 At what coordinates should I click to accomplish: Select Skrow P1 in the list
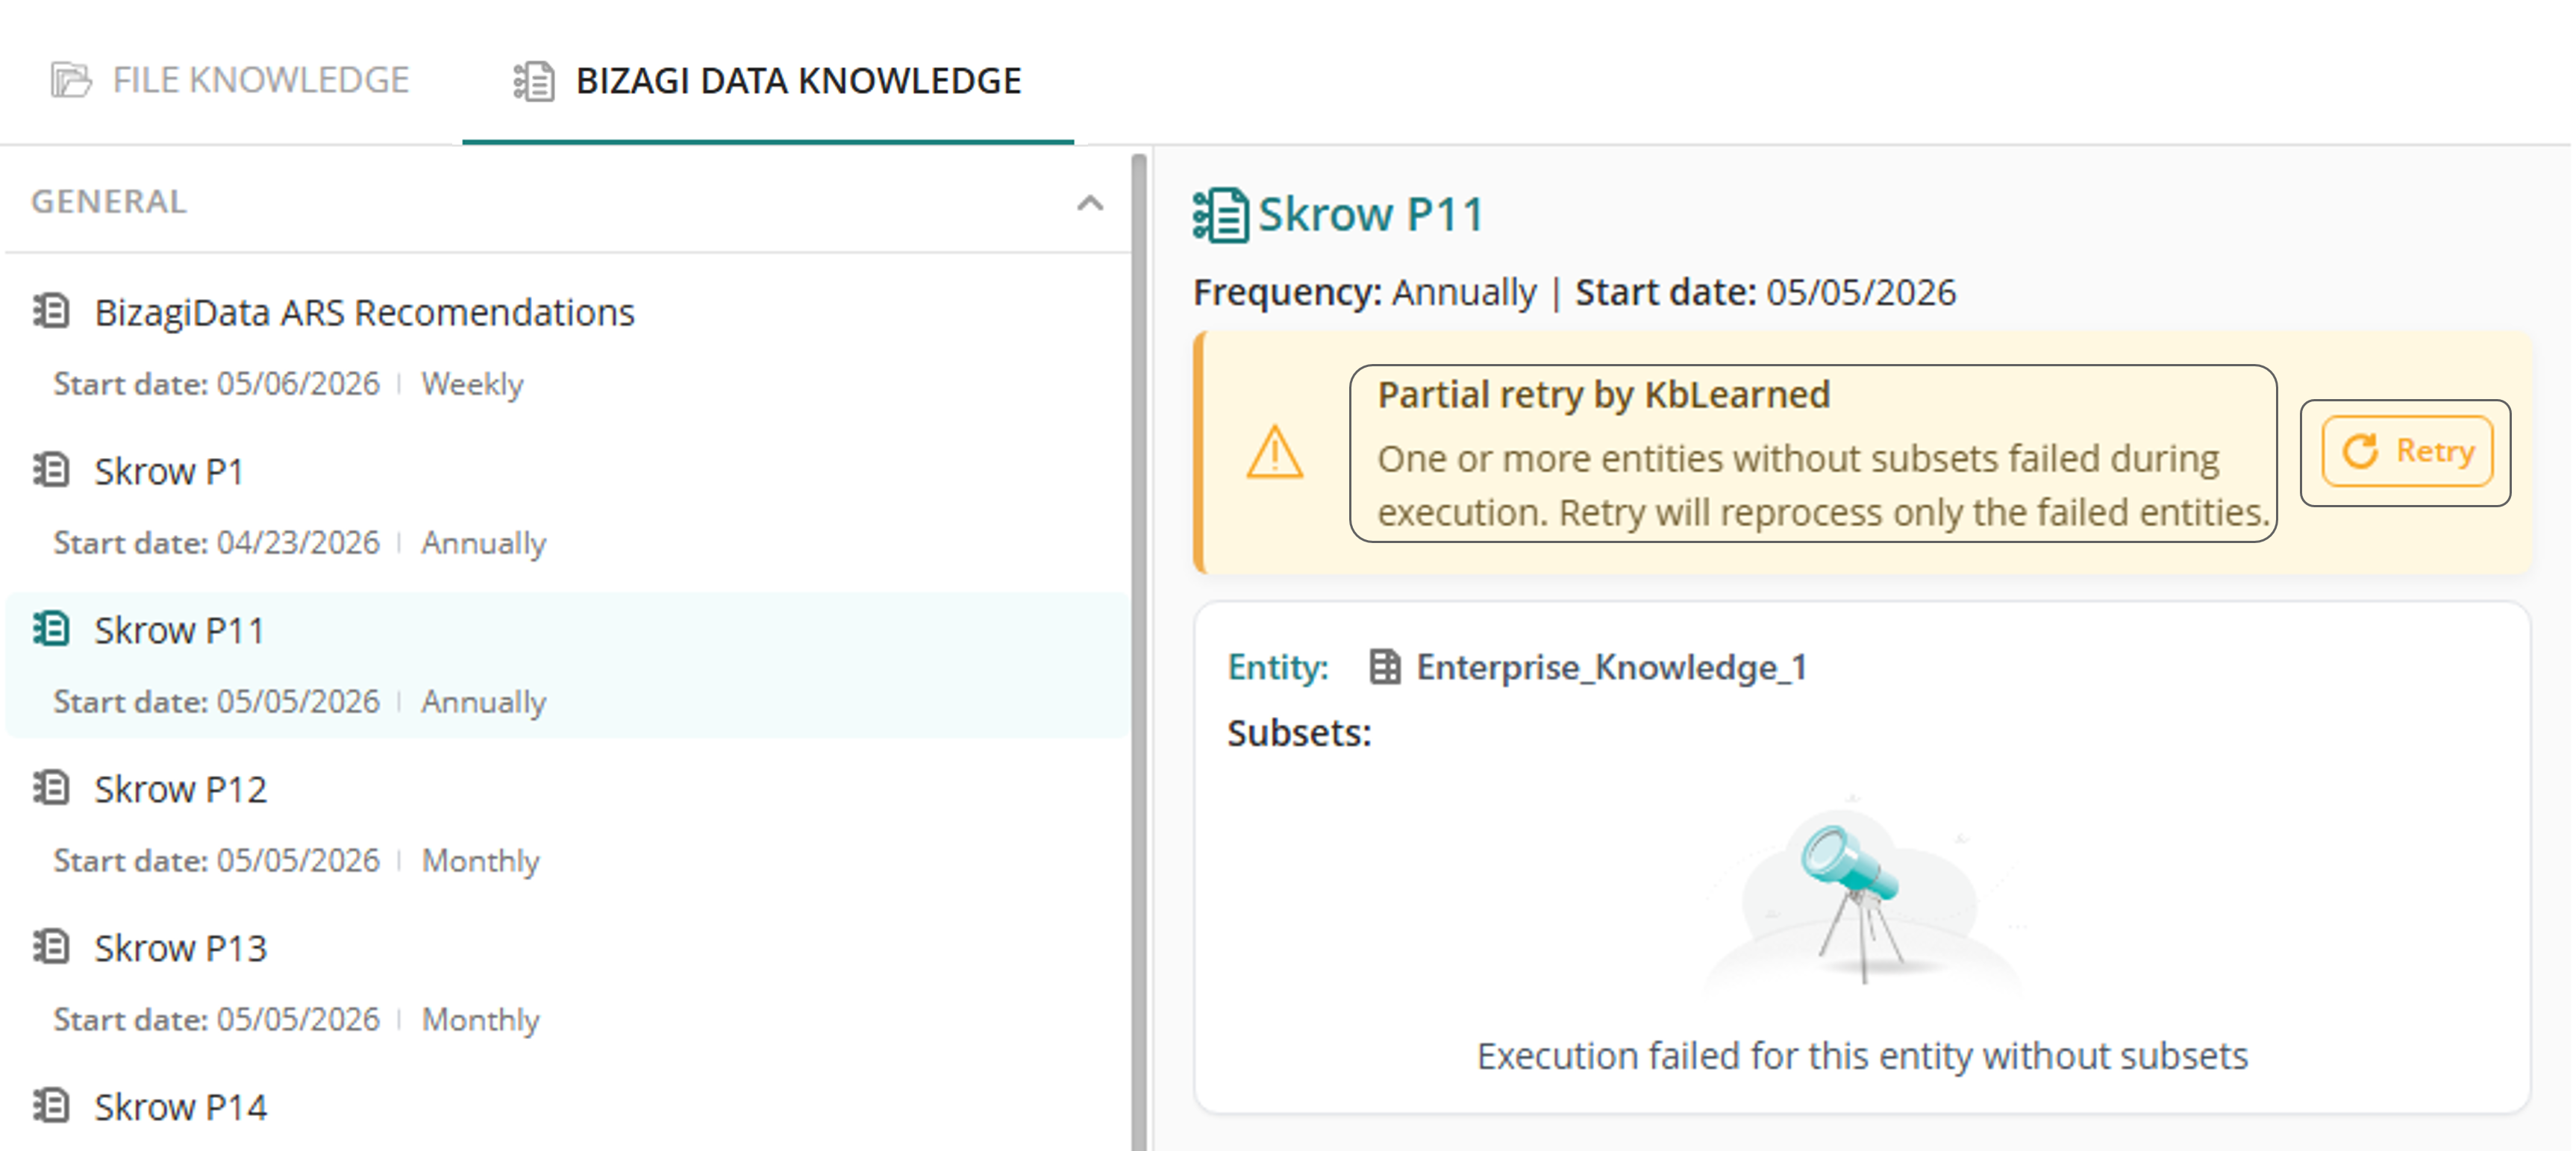tap(169, 471)
